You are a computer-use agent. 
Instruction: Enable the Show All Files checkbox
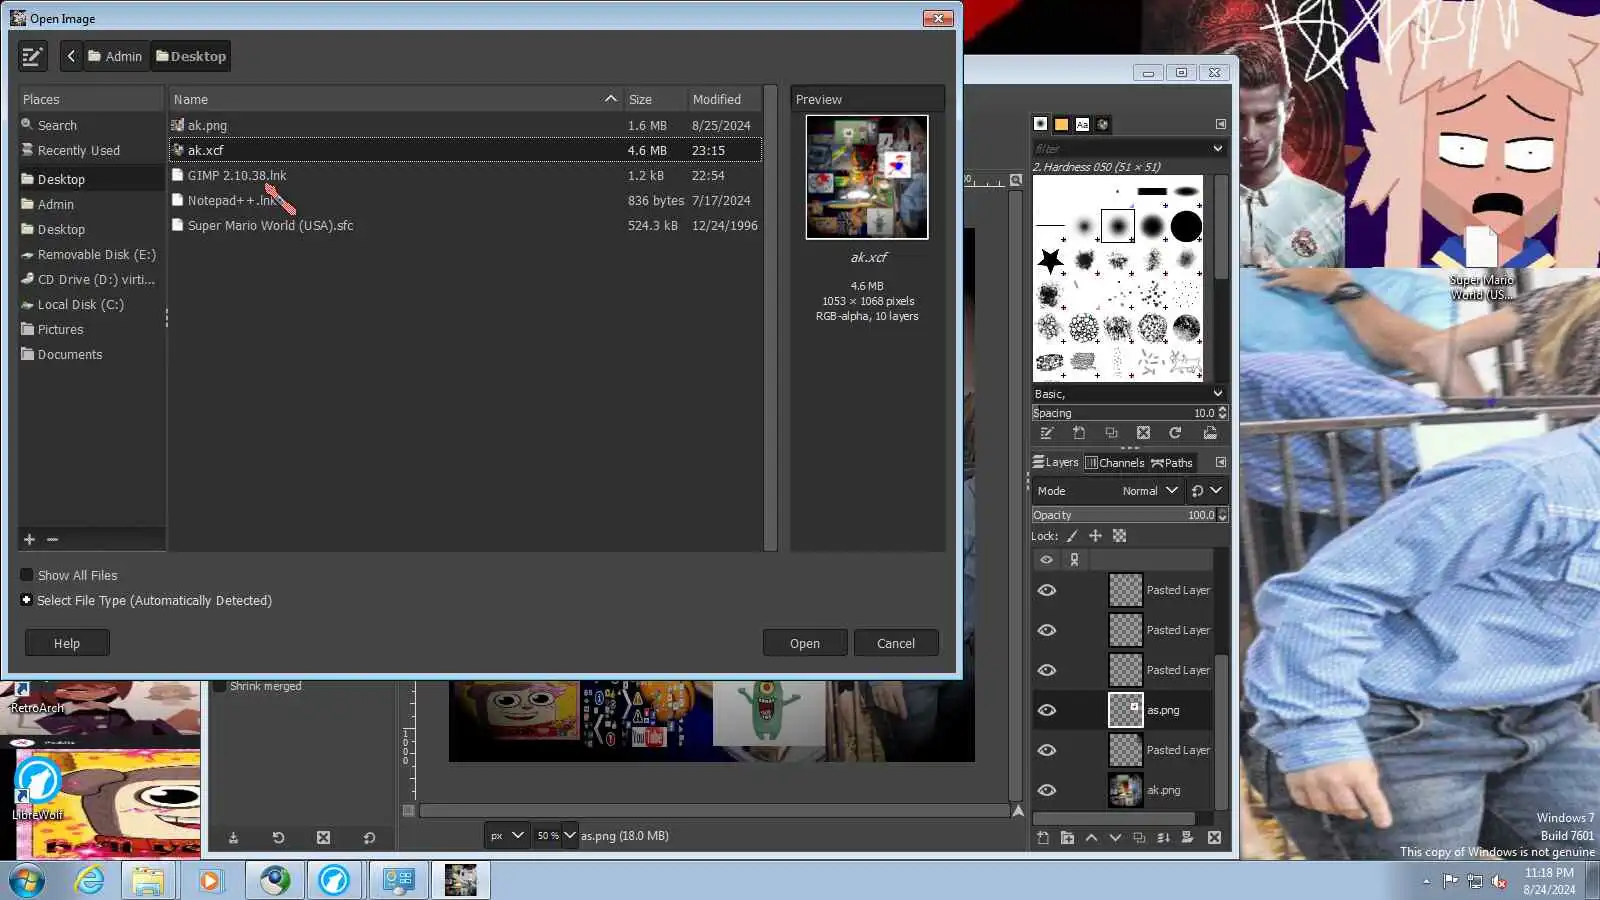coord(27,576)
